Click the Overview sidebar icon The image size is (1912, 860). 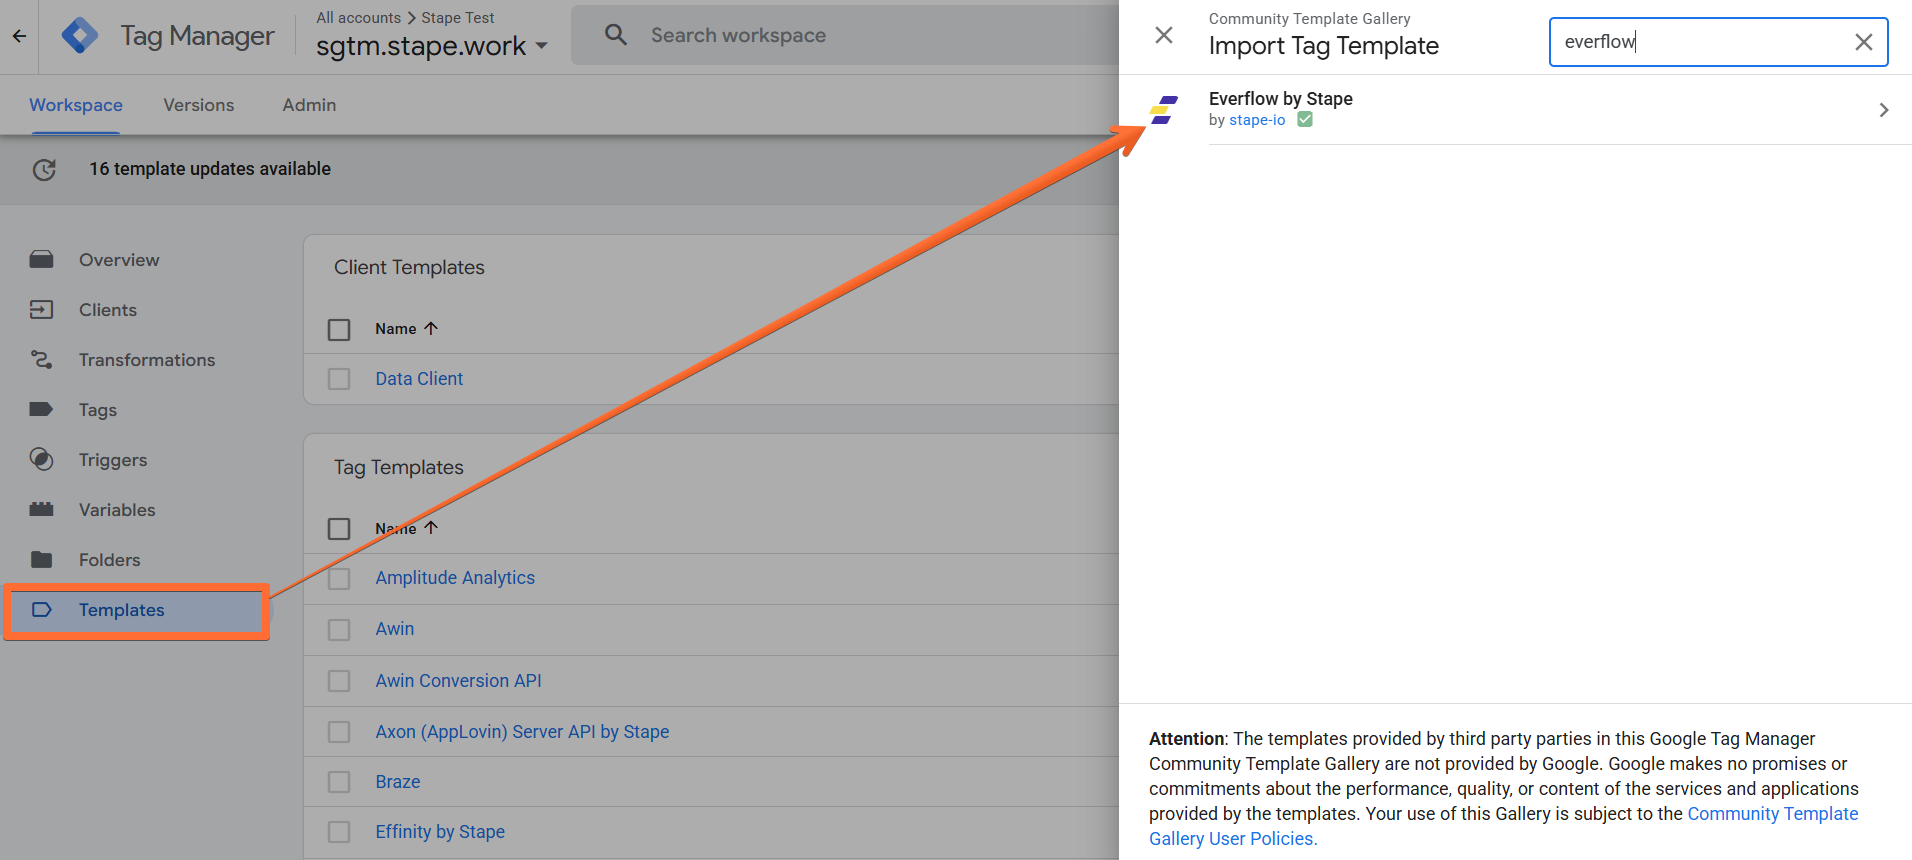[x=42, y=260]
